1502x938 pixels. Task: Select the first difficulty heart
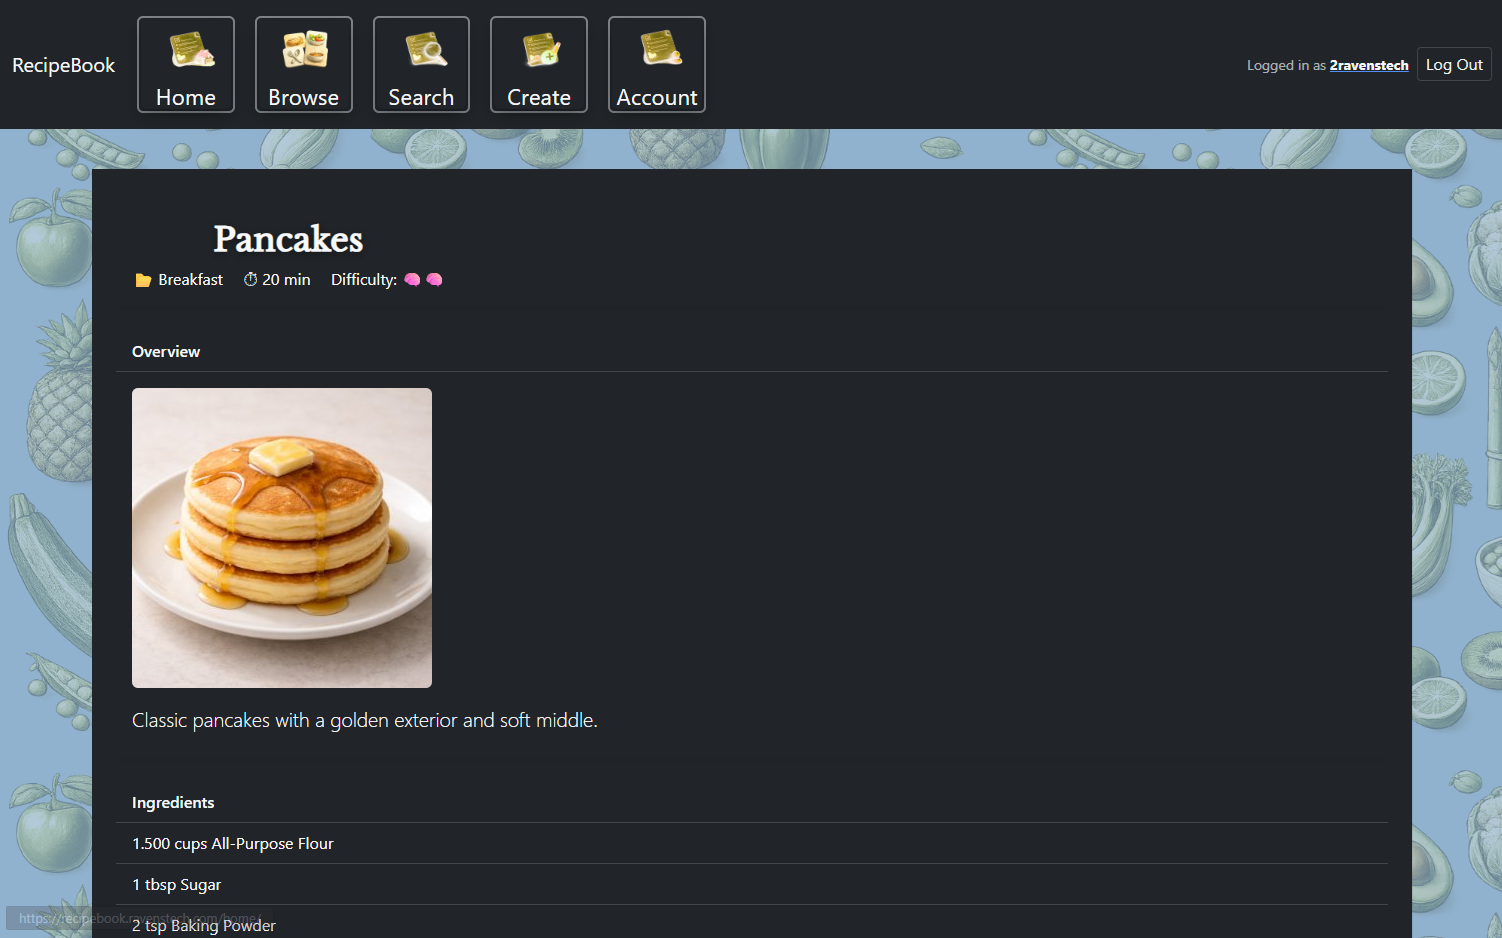(412, 280)
